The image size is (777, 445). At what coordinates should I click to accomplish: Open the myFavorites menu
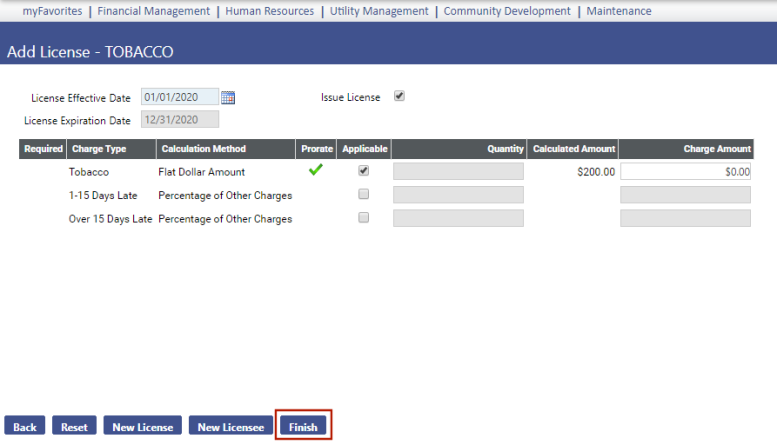coord(50,11)
